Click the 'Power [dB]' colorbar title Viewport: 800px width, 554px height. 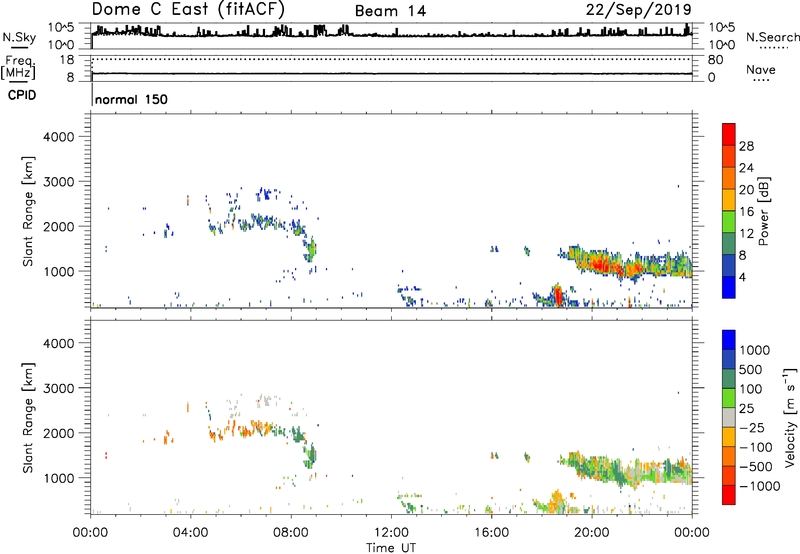[764, 211]
